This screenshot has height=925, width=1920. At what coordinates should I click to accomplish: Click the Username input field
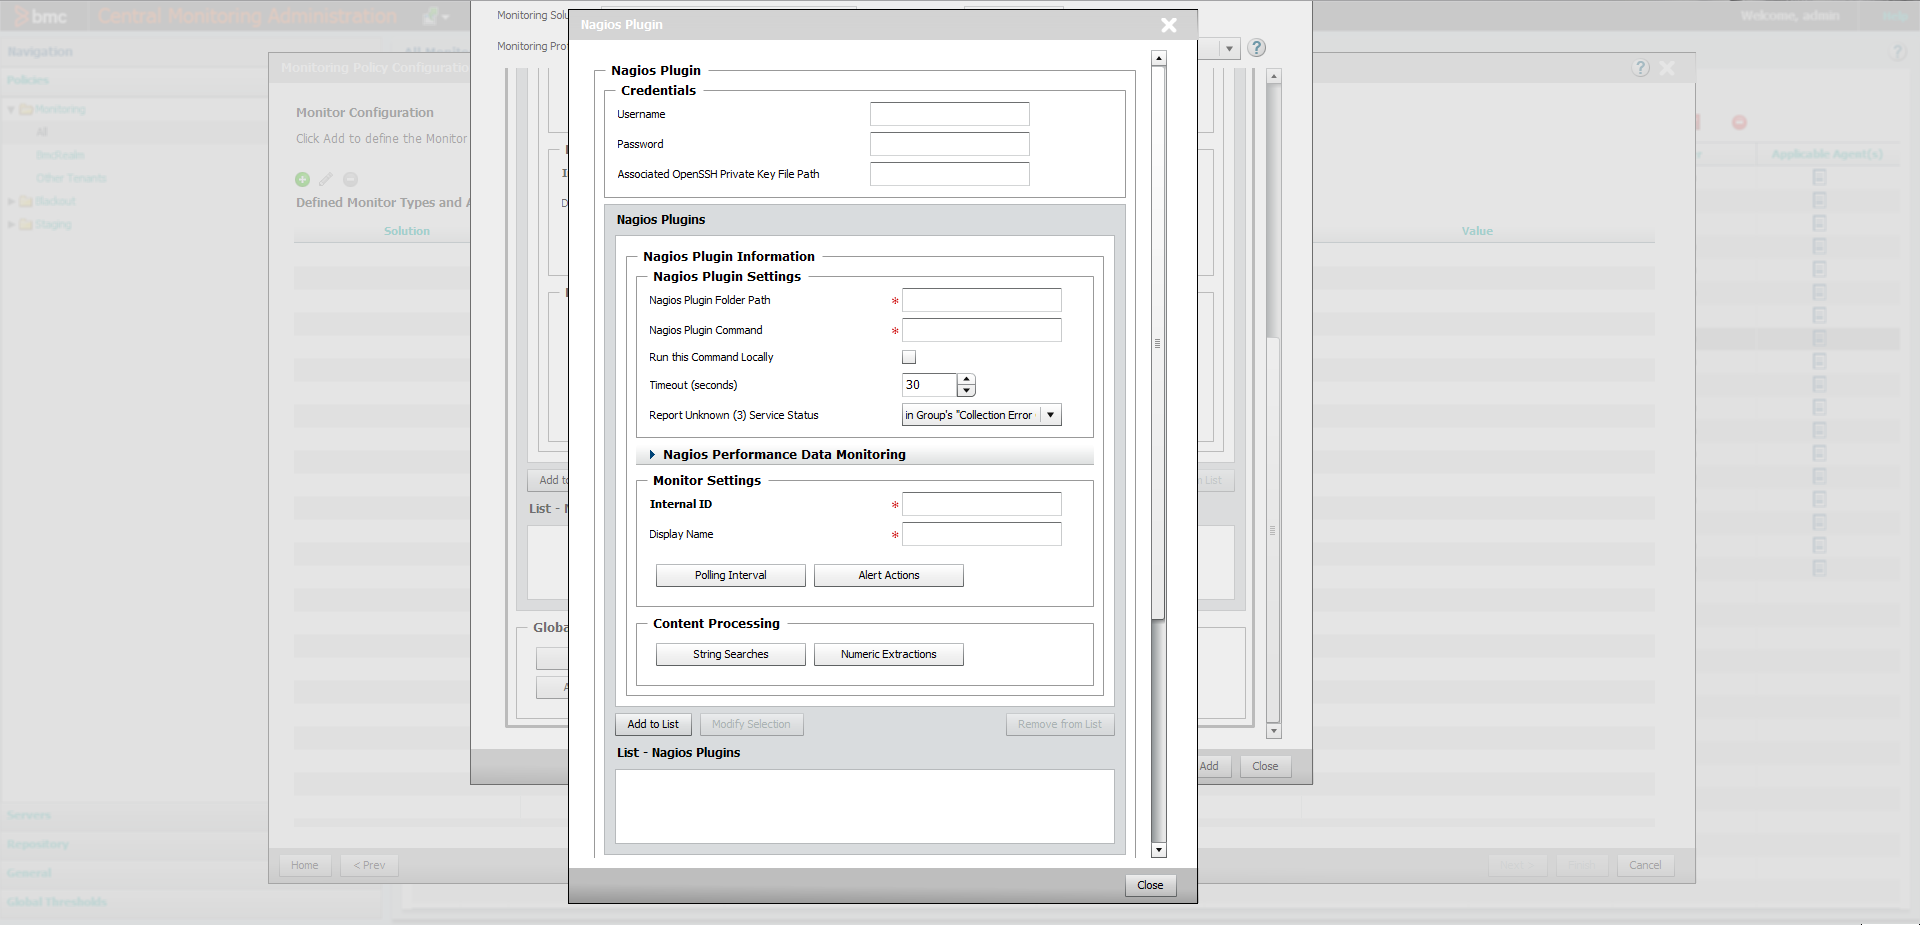(949, 114)
